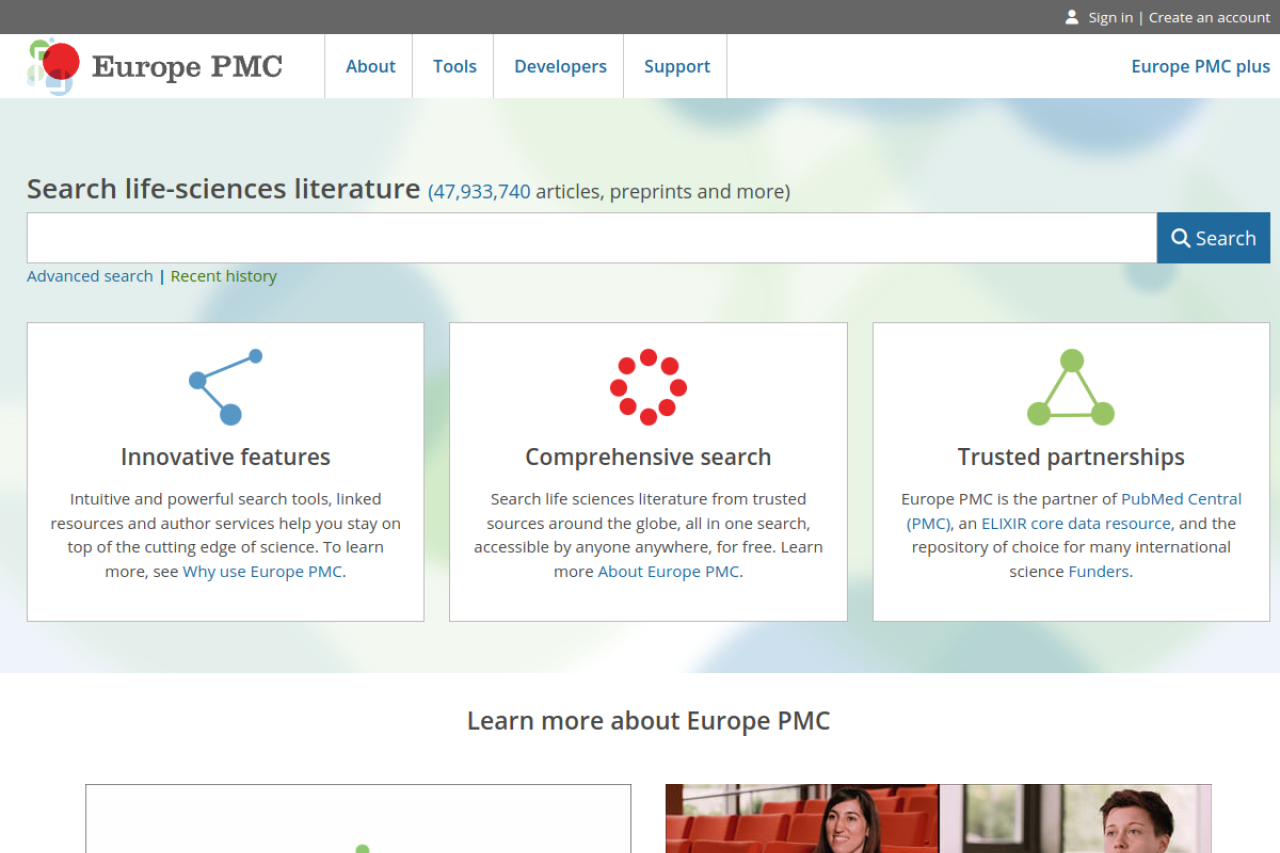
Task: Open the Support menu
Action: 676,66
